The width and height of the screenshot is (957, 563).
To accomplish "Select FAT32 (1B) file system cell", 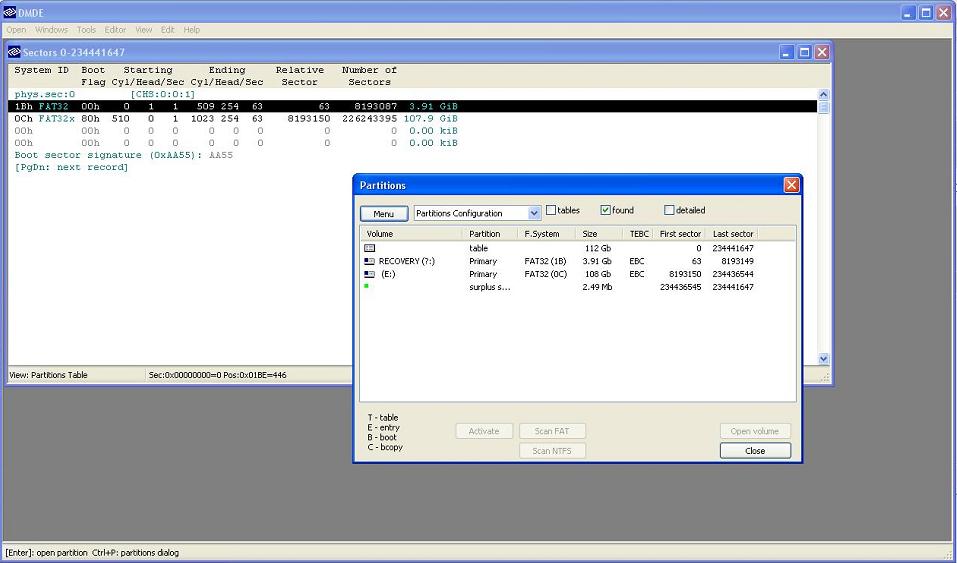I will click(546, 261).
